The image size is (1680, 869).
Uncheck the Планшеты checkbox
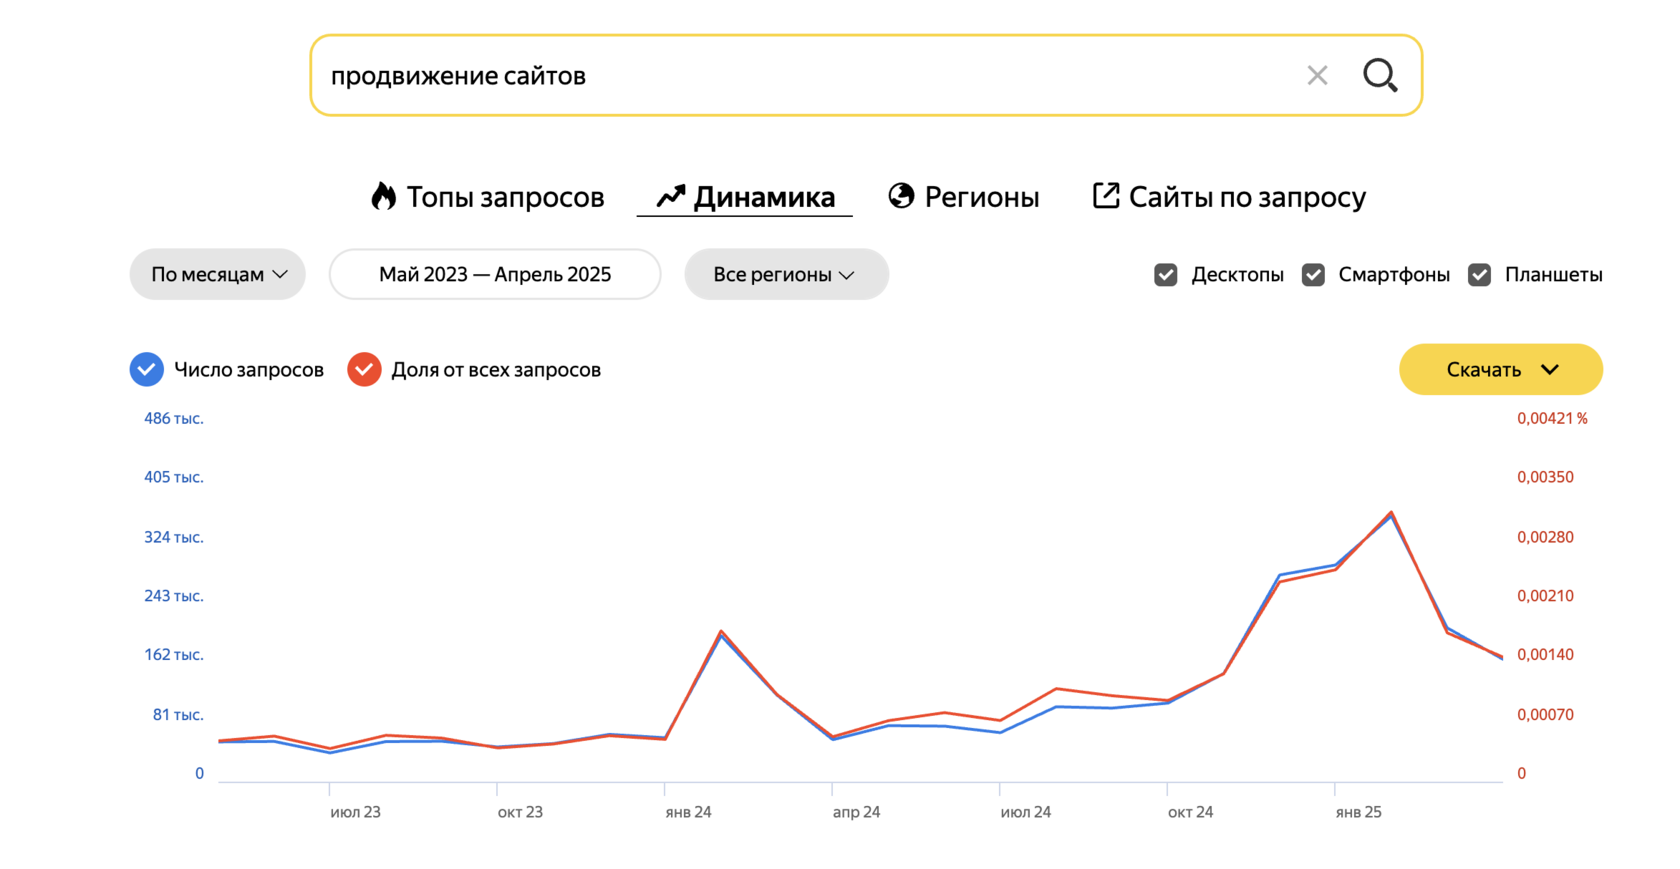coord(1479,275)
